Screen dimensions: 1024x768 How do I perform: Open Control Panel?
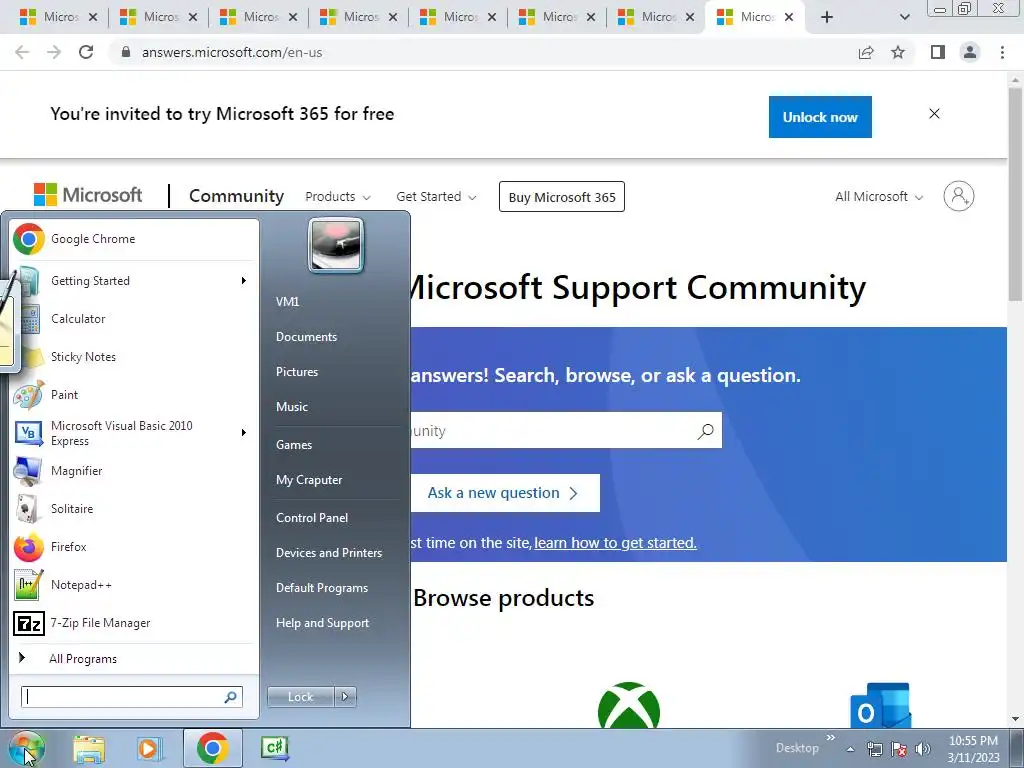point(312,518)
